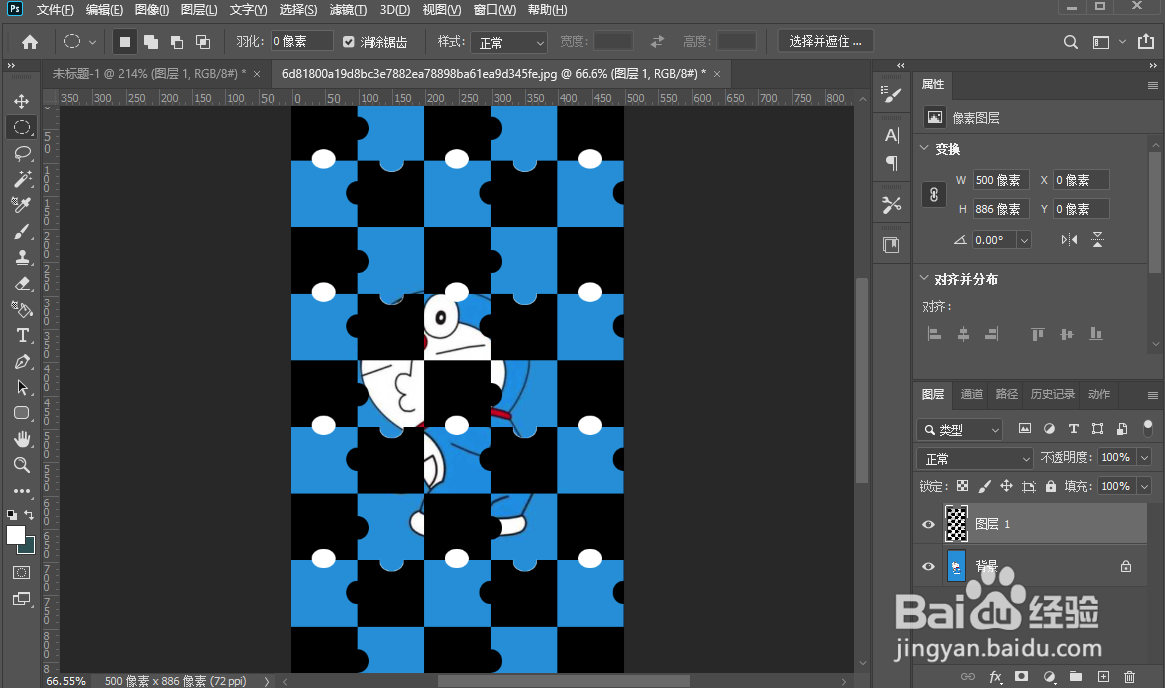The width and height of the screenshot is (1165, 688).
Task: Flip vertical in Transform properties
Action: pos(1097,239)
